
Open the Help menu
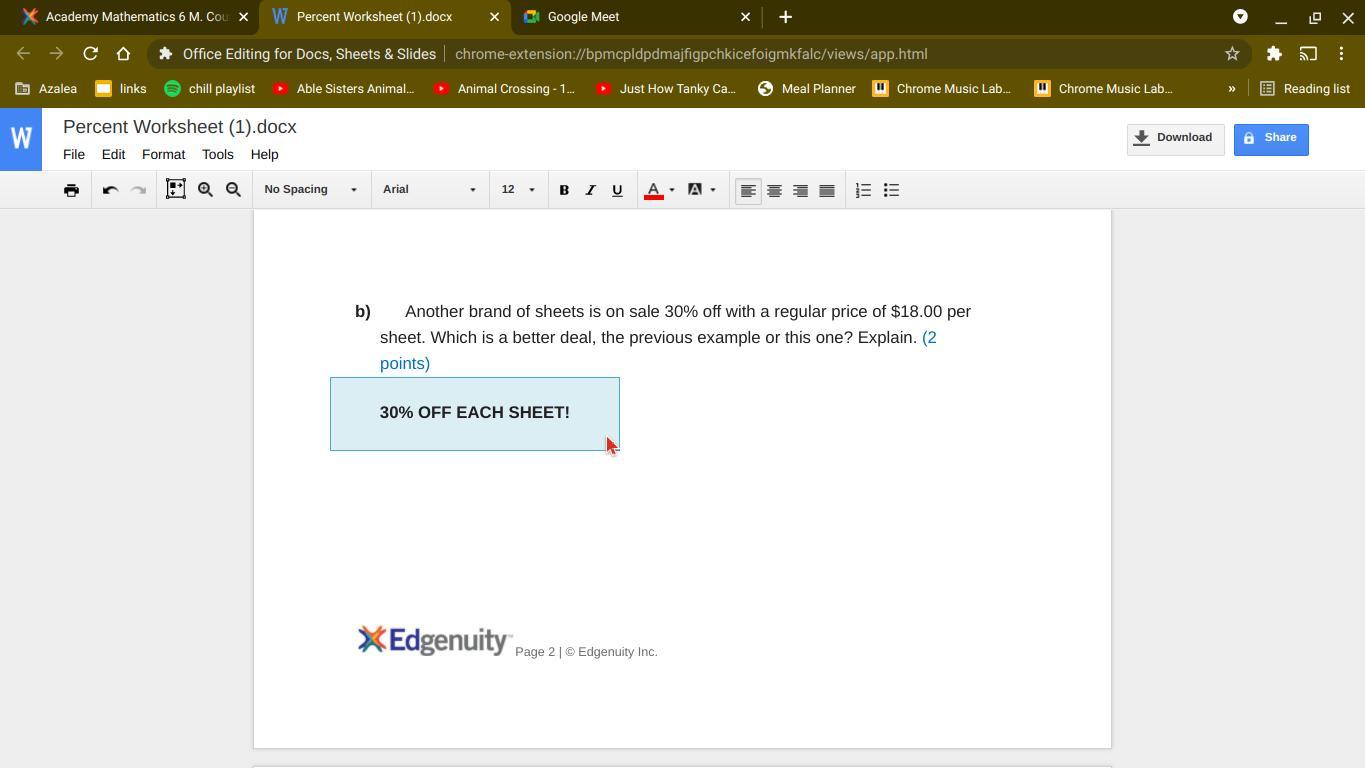264,155
